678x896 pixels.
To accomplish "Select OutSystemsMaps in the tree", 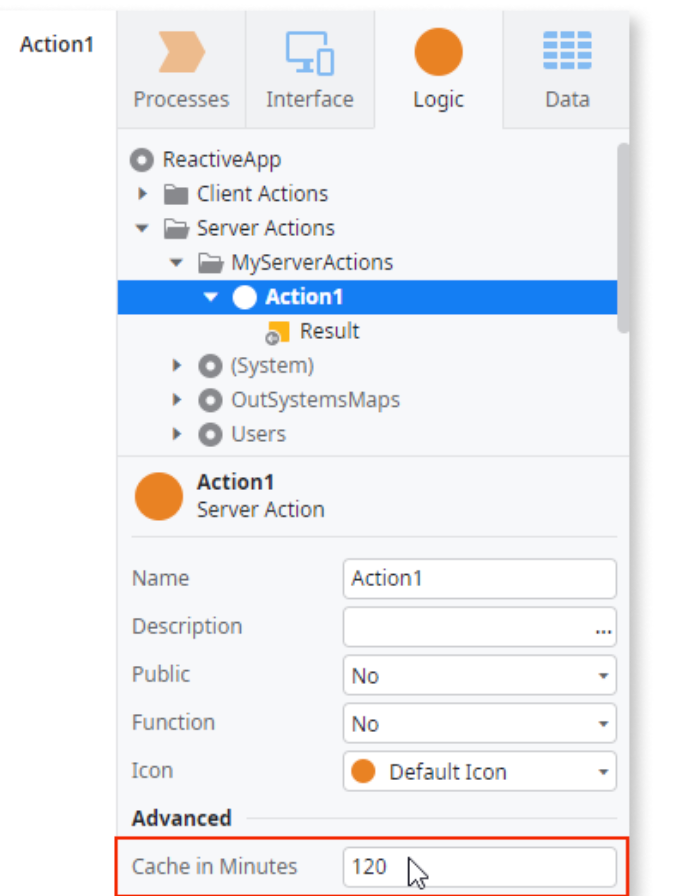I will click(x=316, y=399).
